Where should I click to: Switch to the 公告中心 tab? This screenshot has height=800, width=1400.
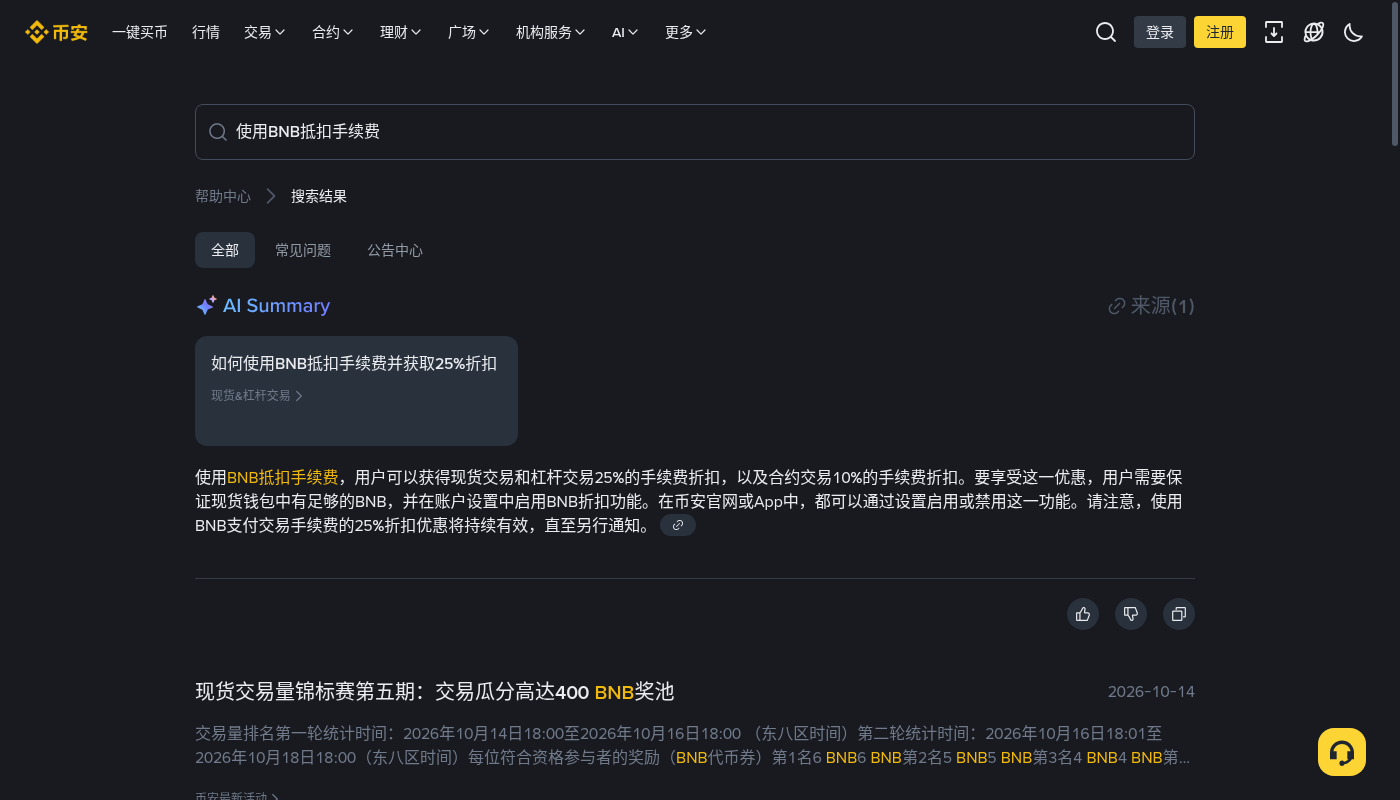[x=395, y=250]
